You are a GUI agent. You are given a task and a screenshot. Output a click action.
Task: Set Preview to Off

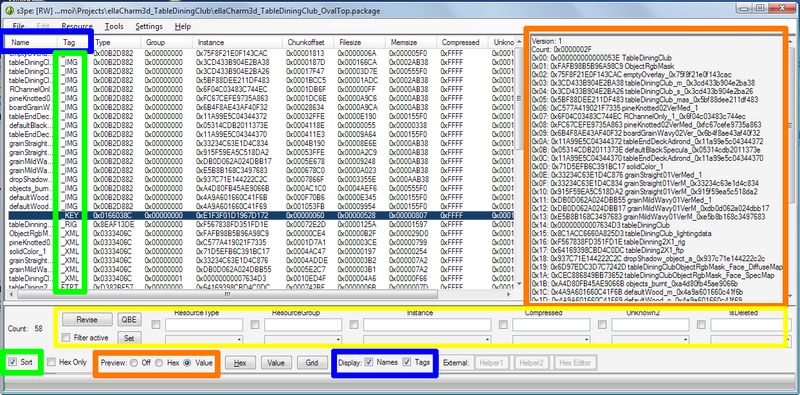(x=134, y=362)
